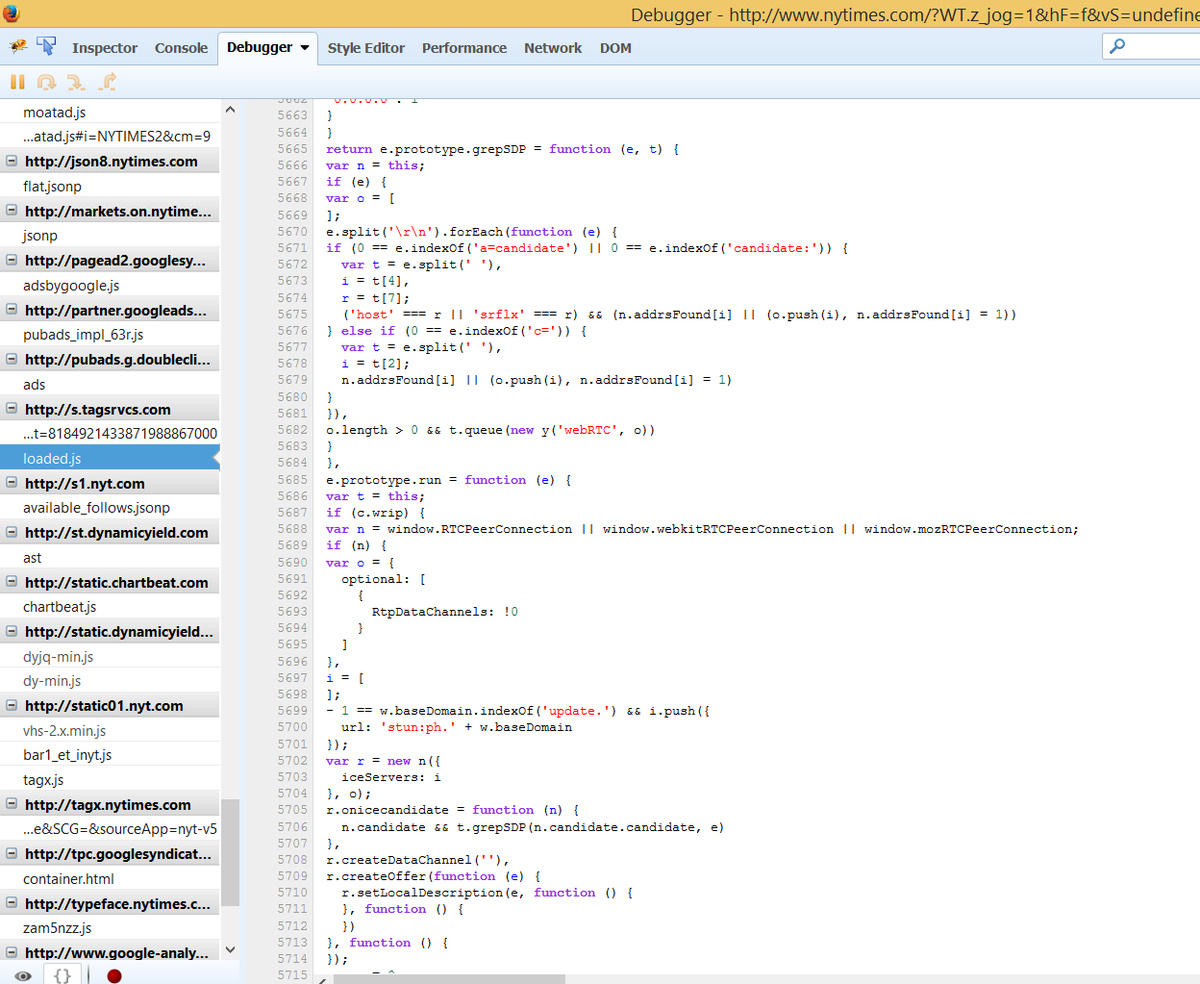Collapse the http://markets.on.nytime... group

point(12,211)
